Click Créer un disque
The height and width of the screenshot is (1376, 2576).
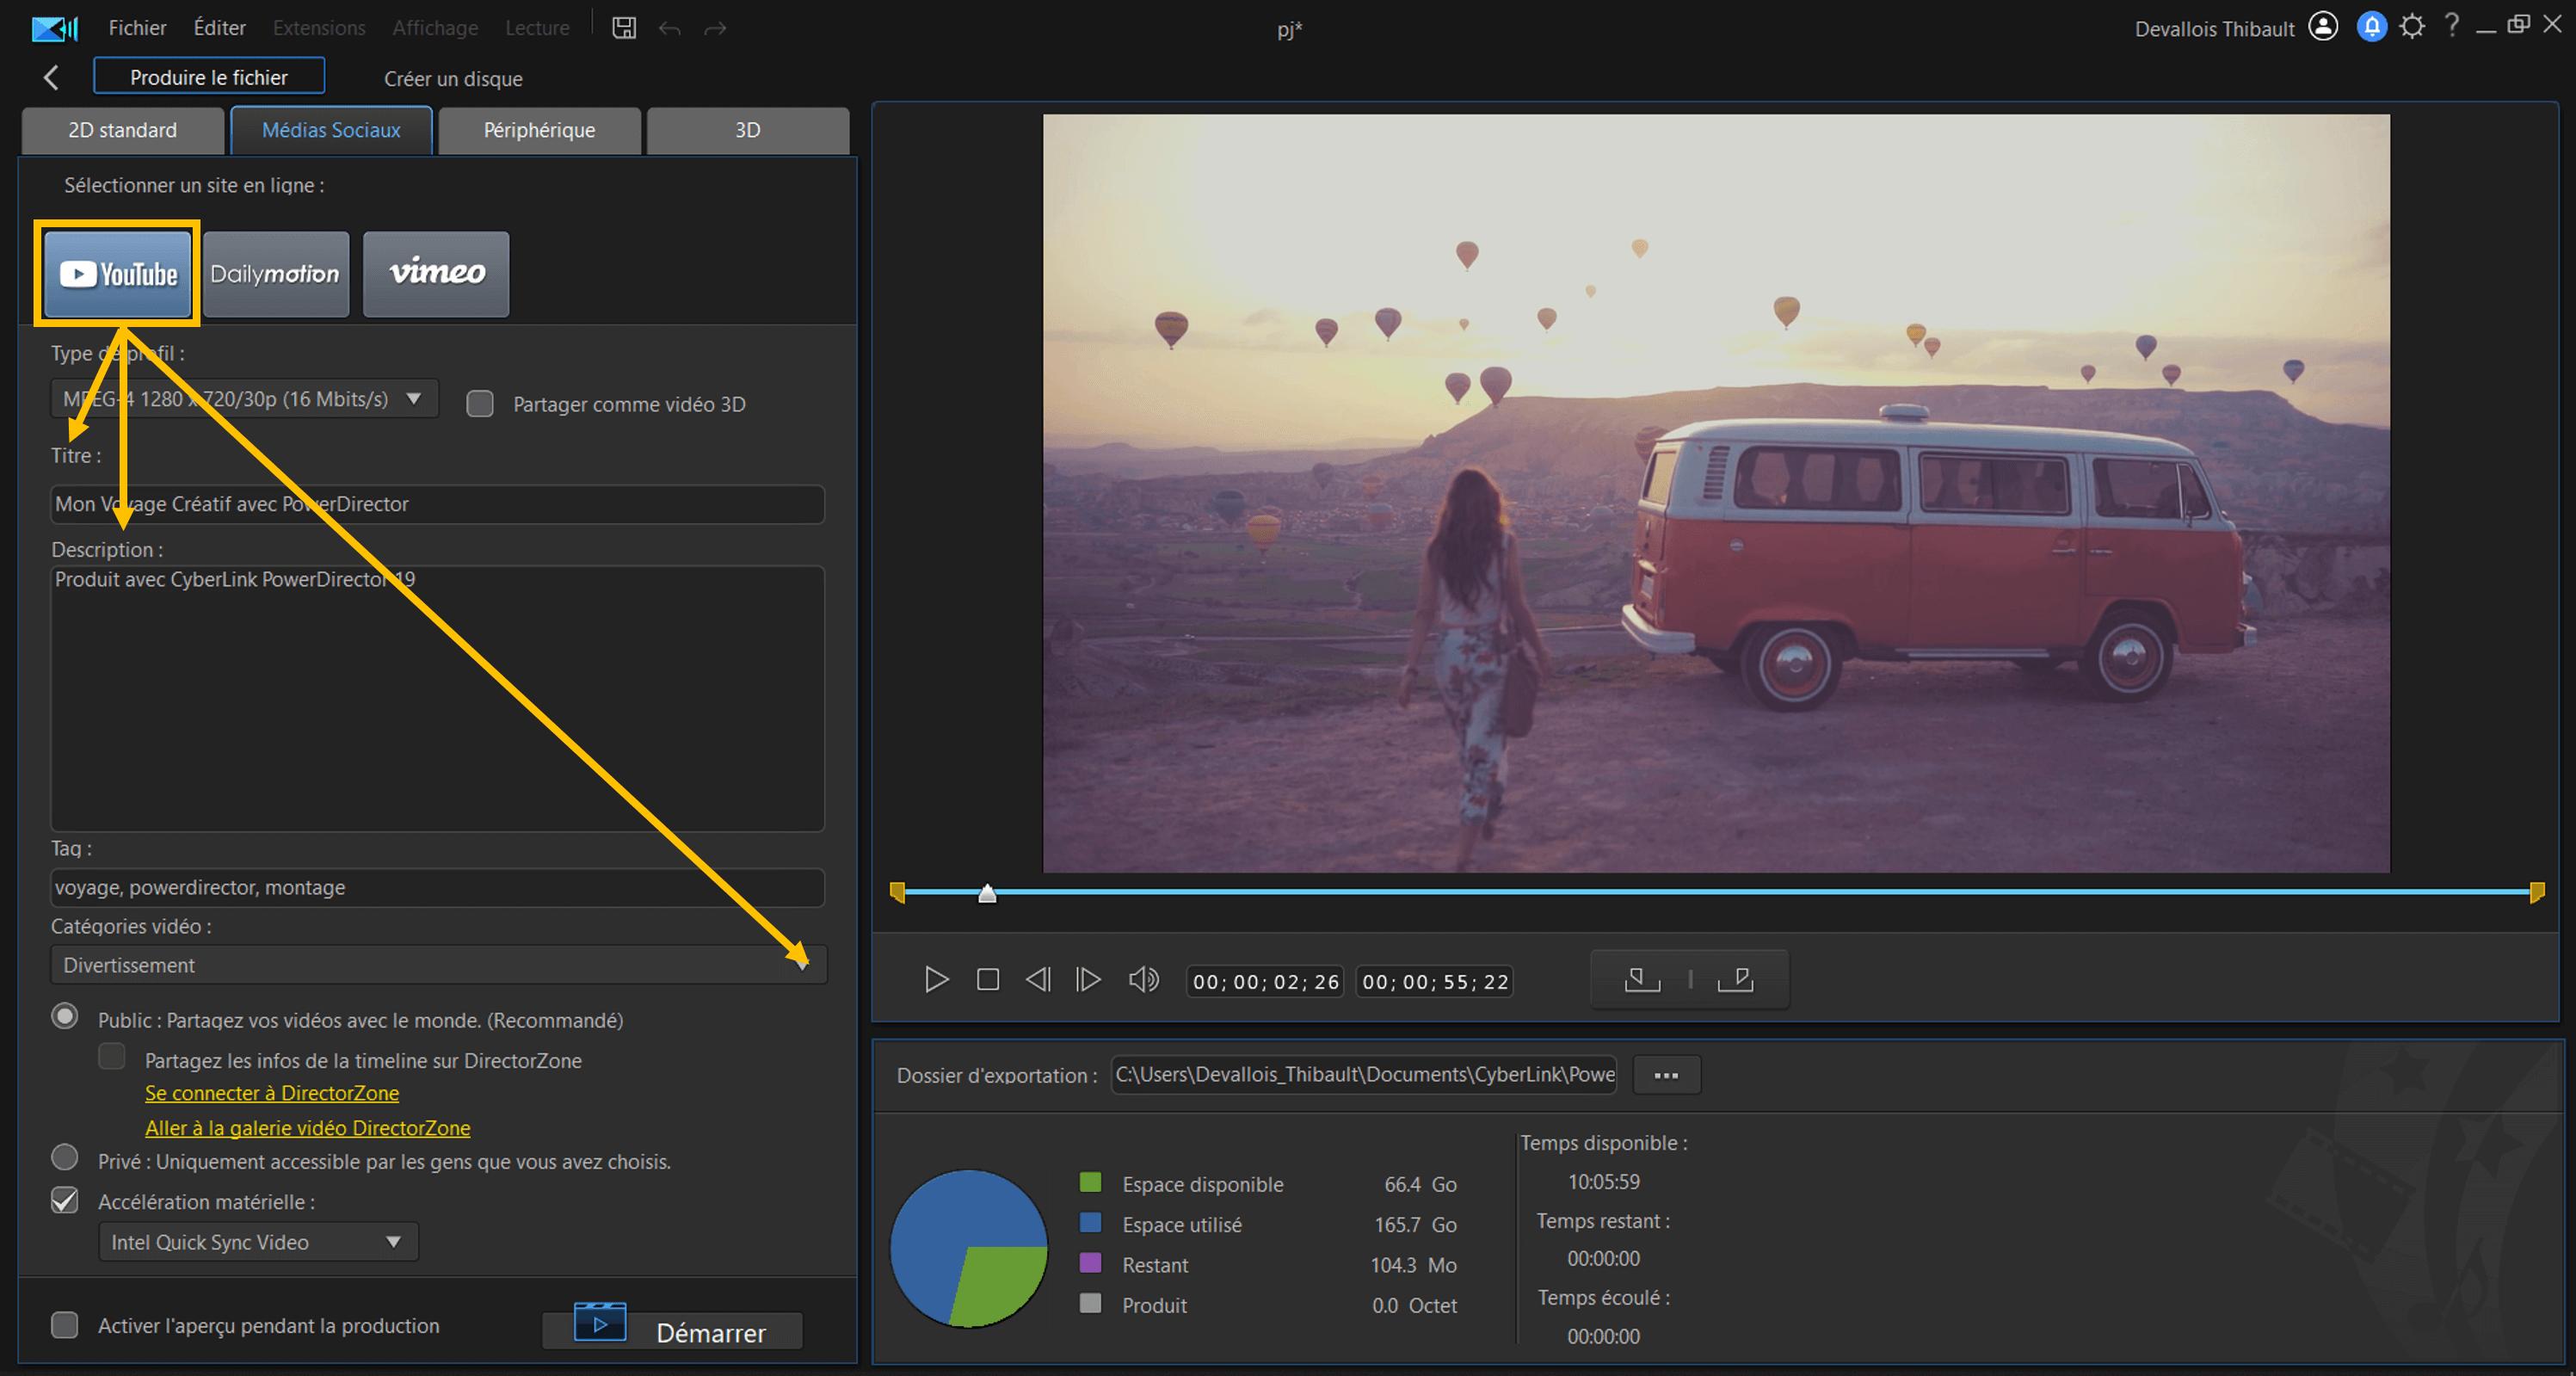coord(453,78)
